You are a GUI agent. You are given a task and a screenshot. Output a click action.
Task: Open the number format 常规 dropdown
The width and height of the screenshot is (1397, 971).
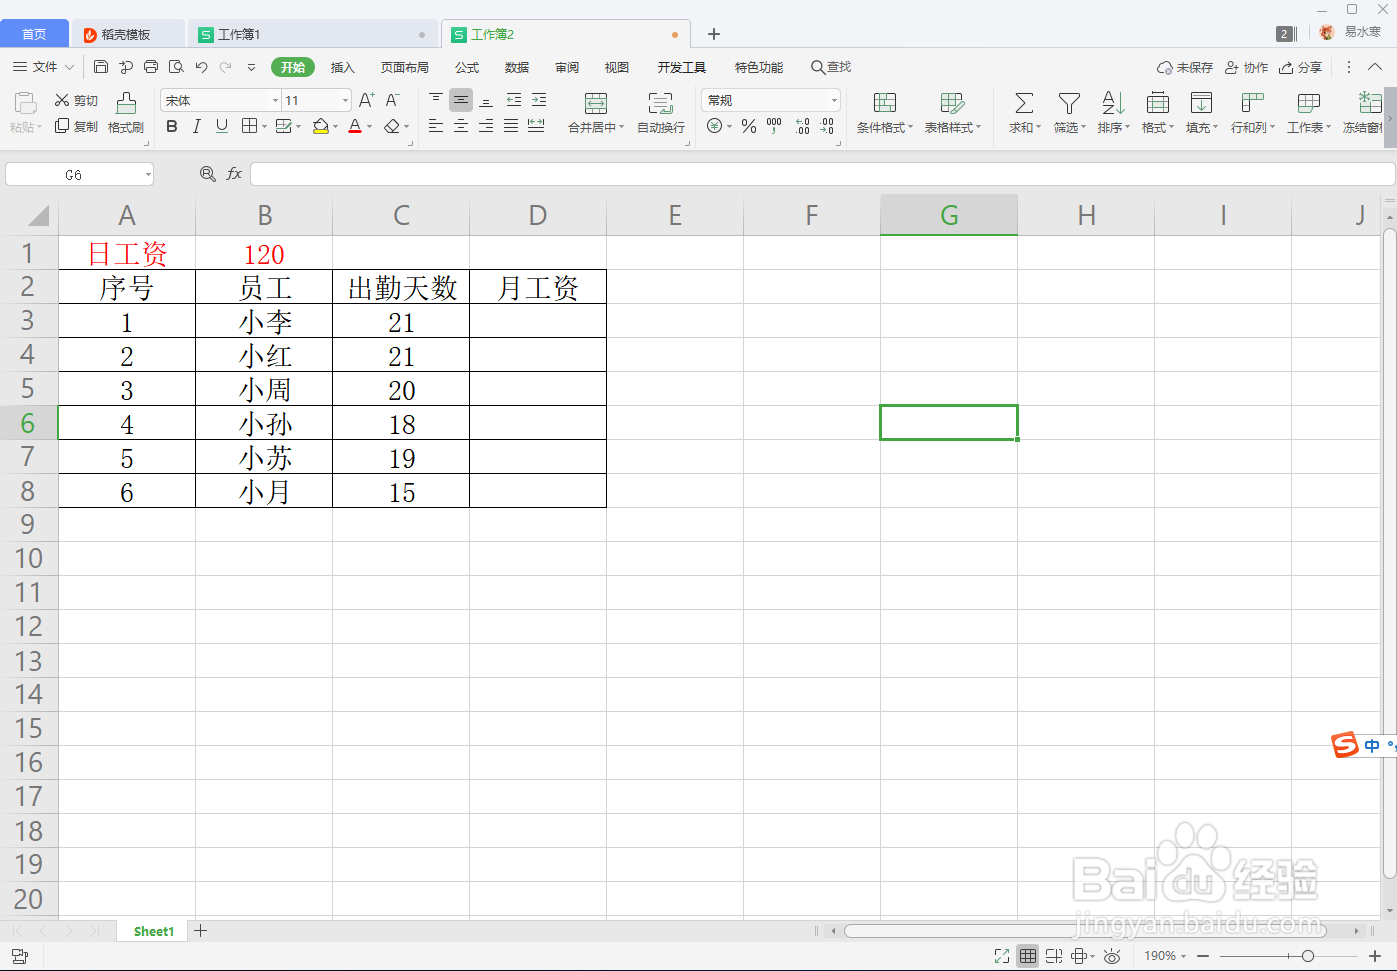(x=834, y=100)
